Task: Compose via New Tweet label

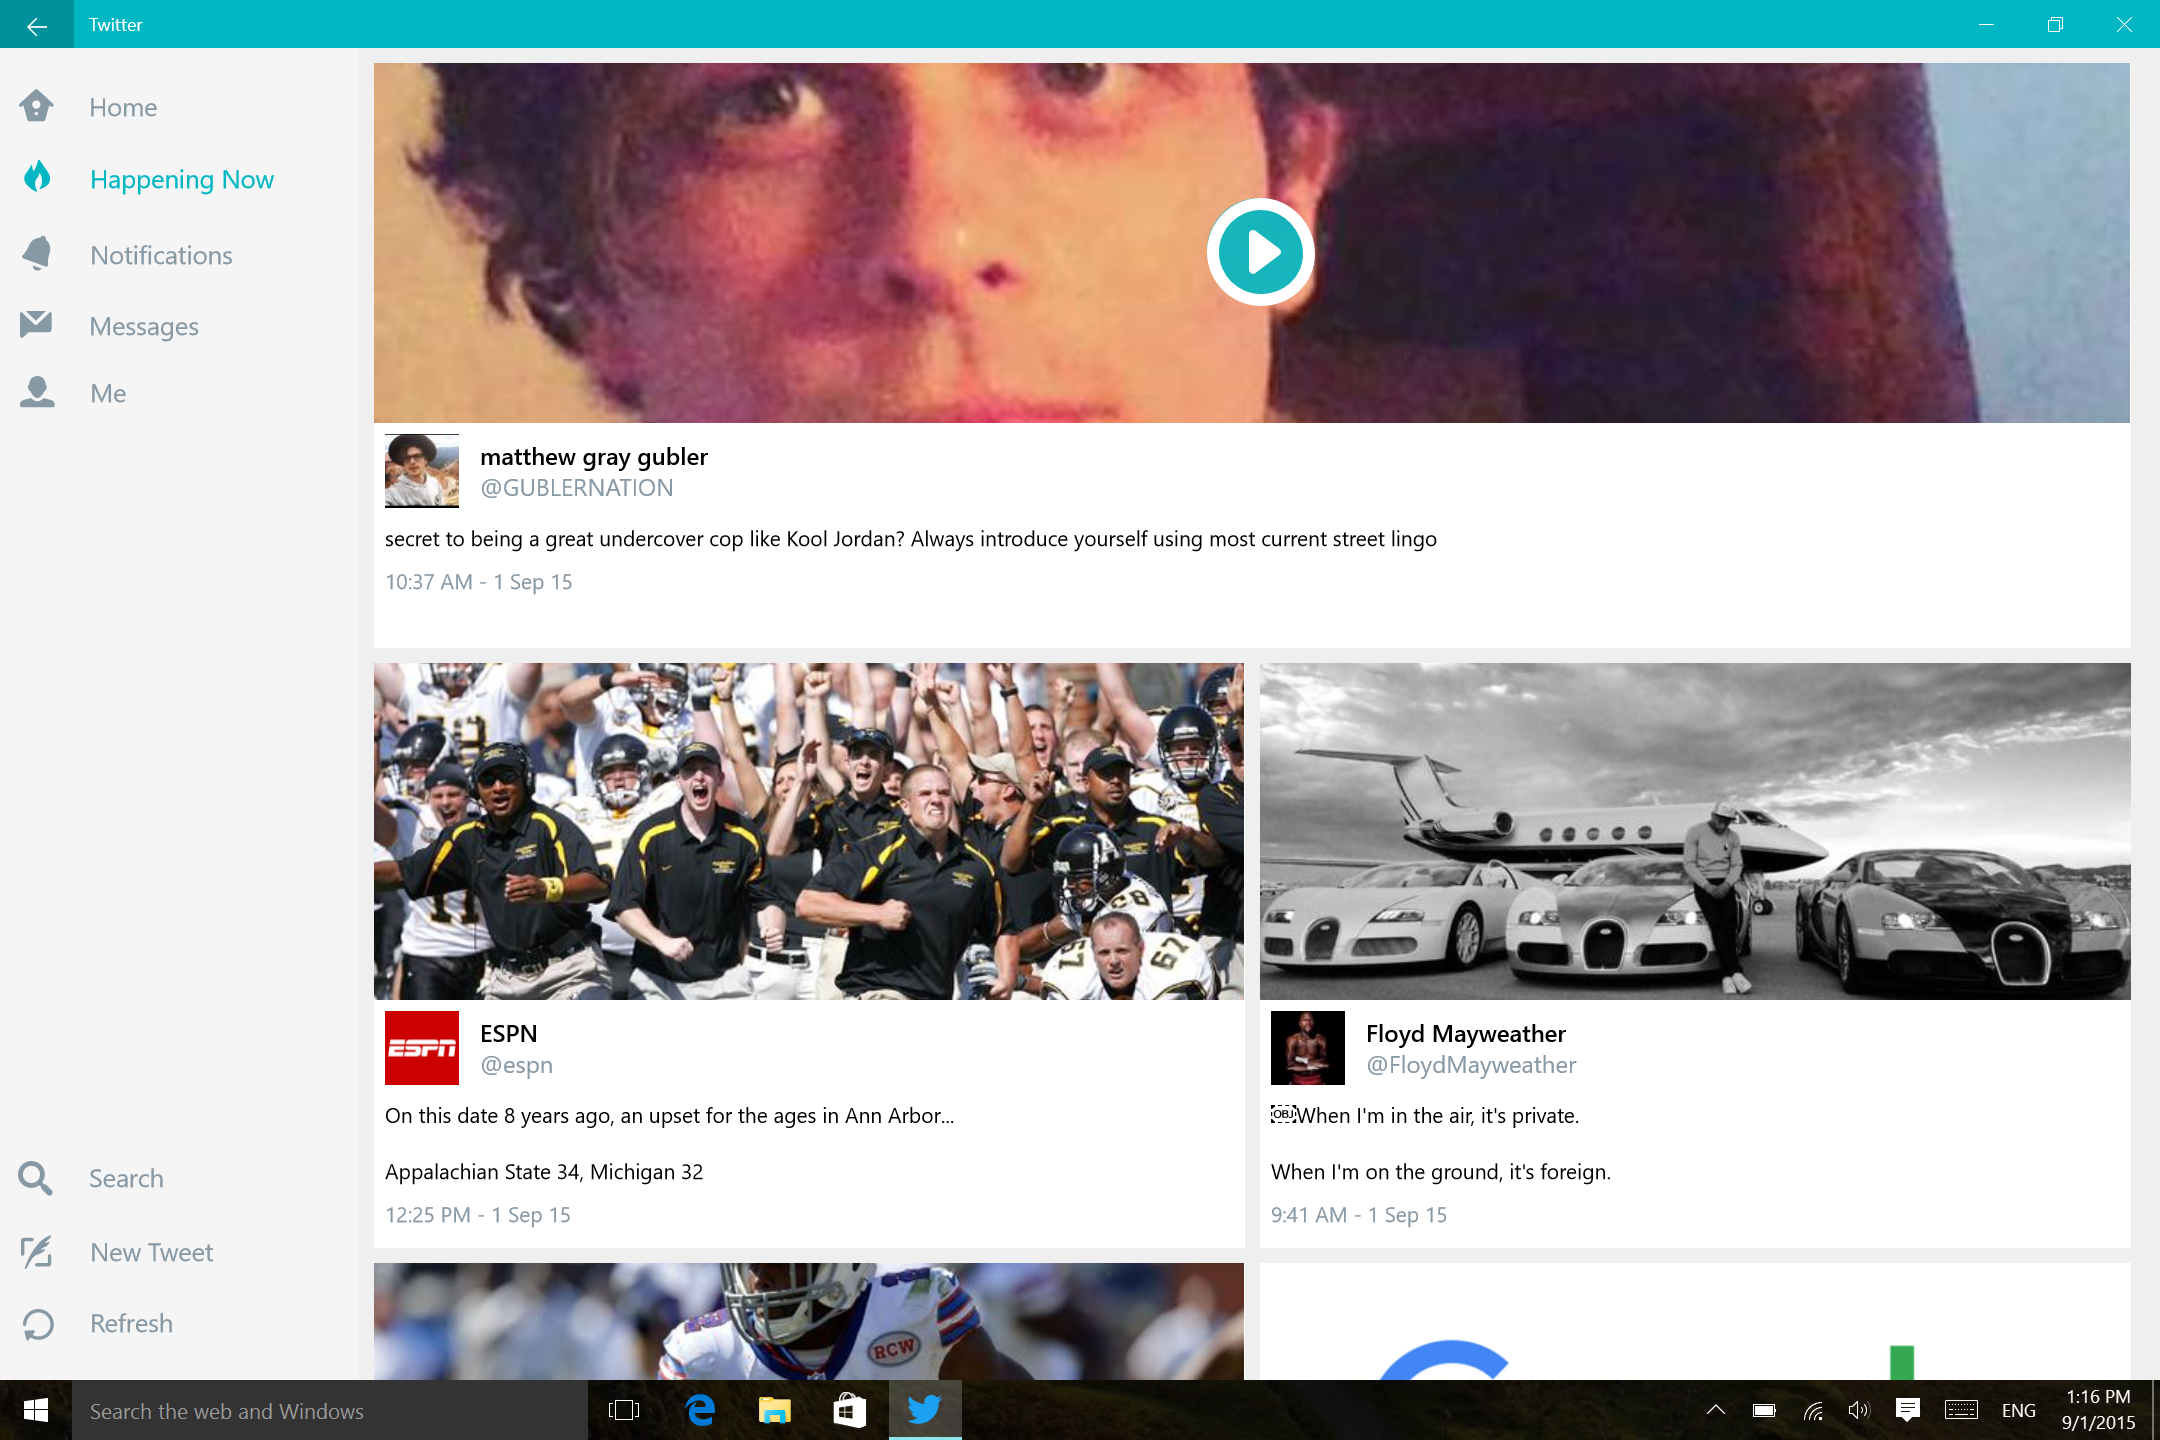Action: point(151,1252)
